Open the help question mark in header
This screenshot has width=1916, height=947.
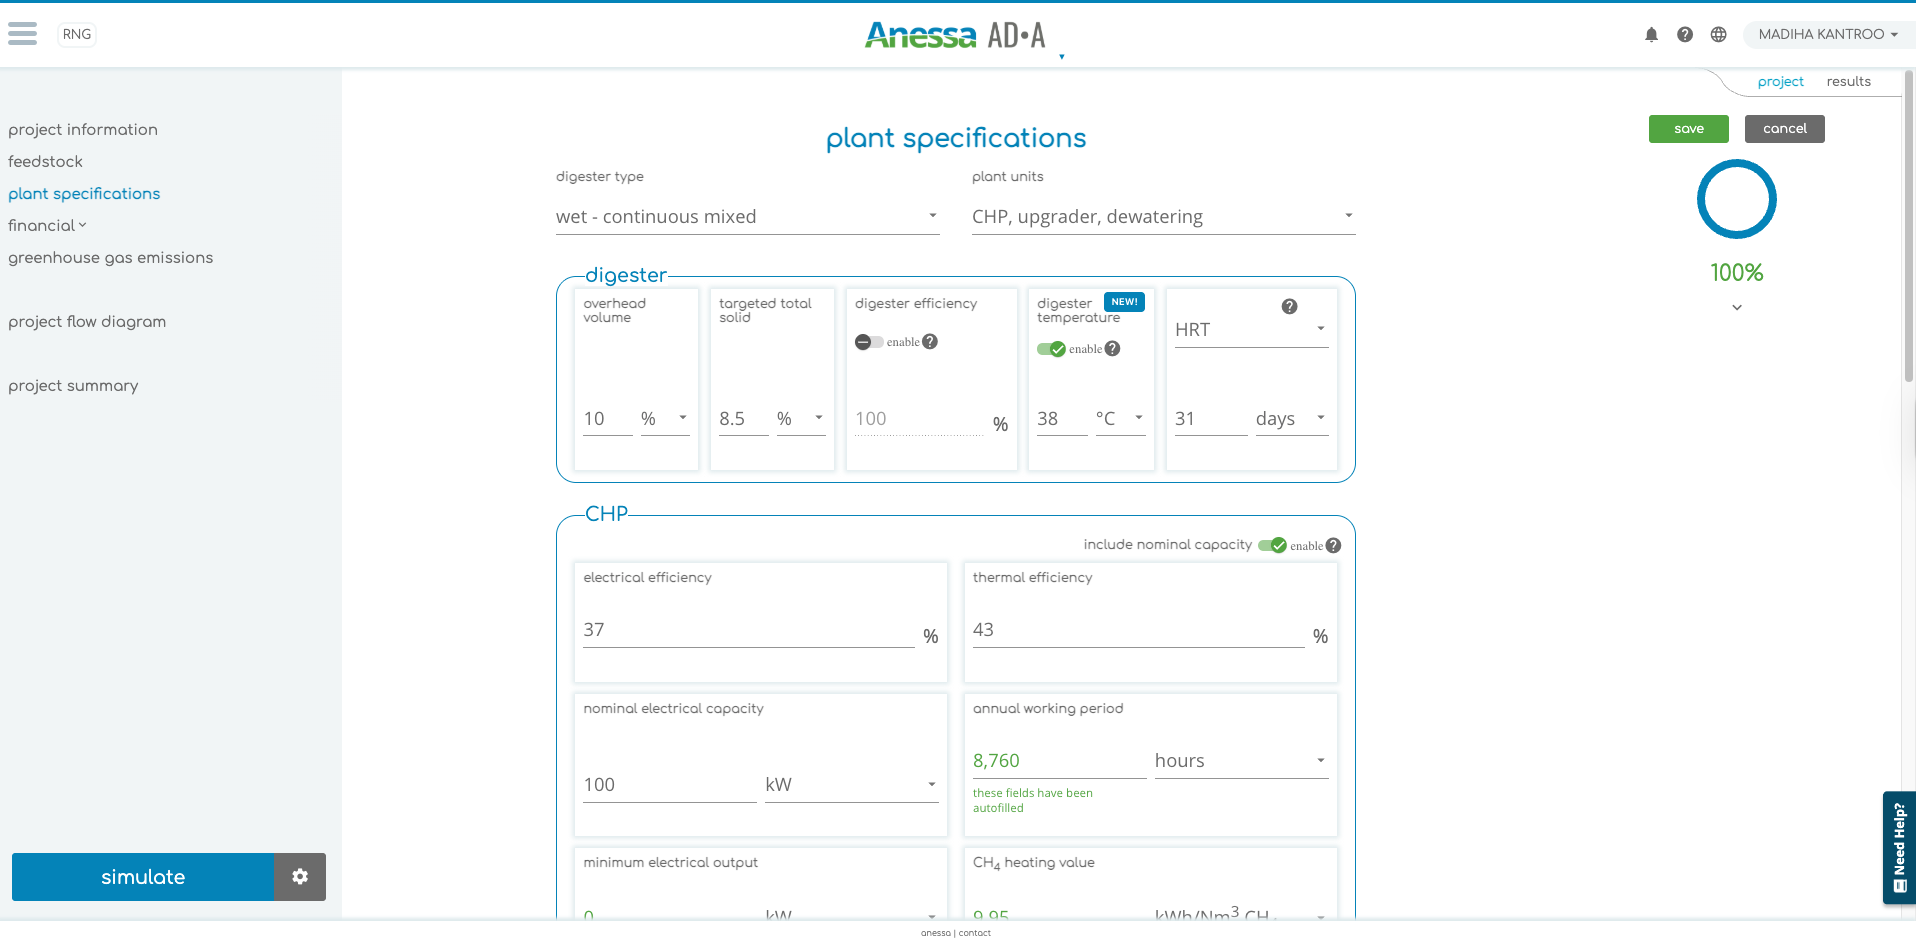pyautogui.click(x=1685, y=34)
